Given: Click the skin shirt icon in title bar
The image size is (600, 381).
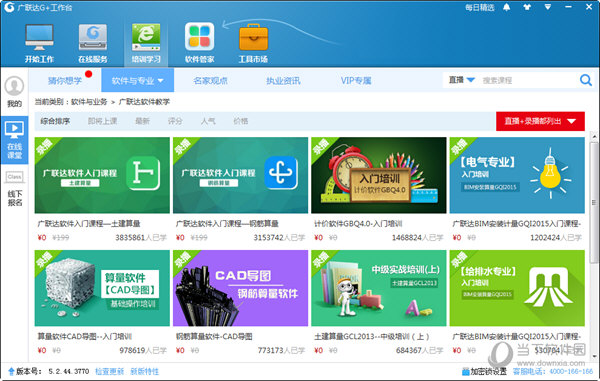Looking at the screenshot, I should point(527,7).
